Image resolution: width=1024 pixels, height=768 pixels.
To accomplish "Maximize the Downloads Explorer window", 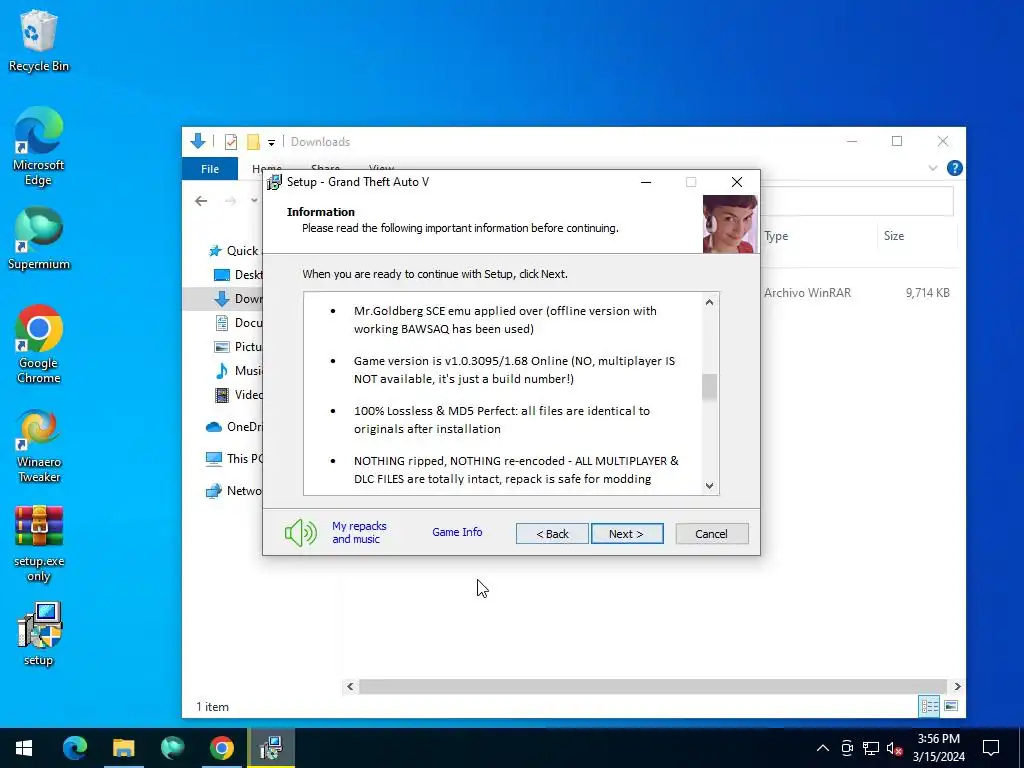I will [x=897, y=142].
